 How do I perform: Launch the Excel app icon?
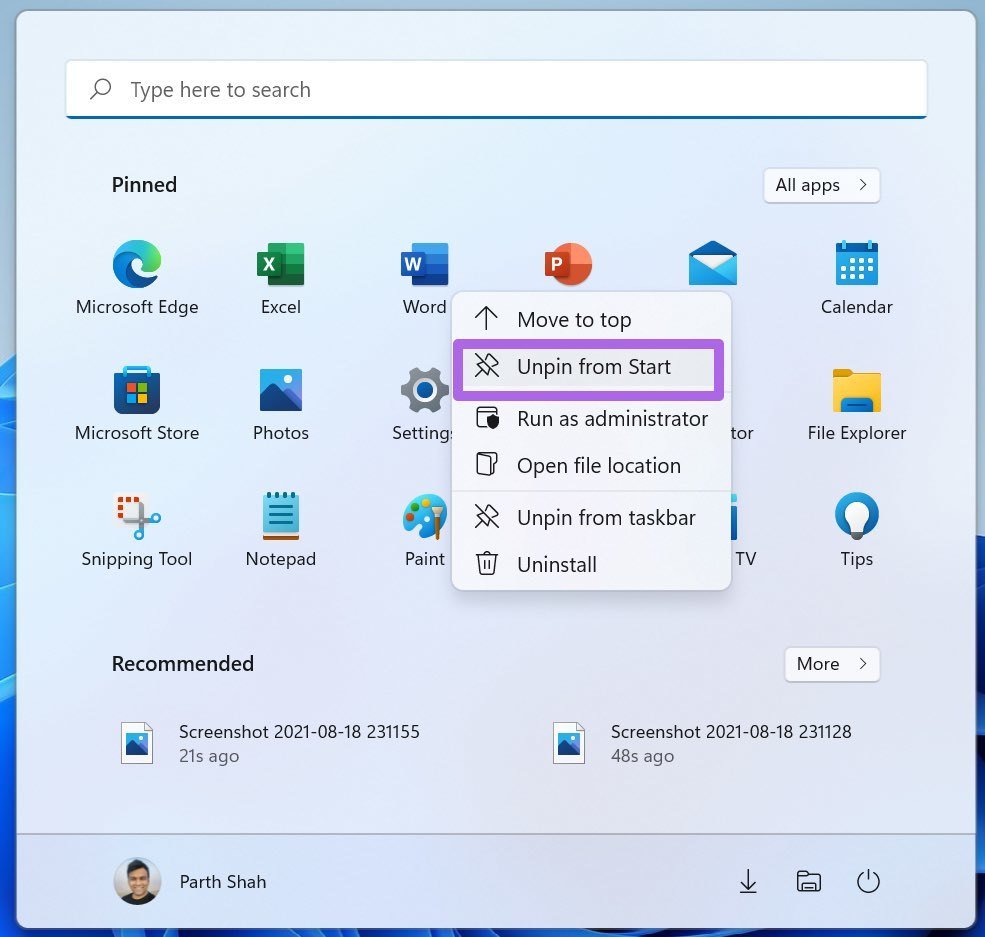pyautogui.click(x=280, y=266)
